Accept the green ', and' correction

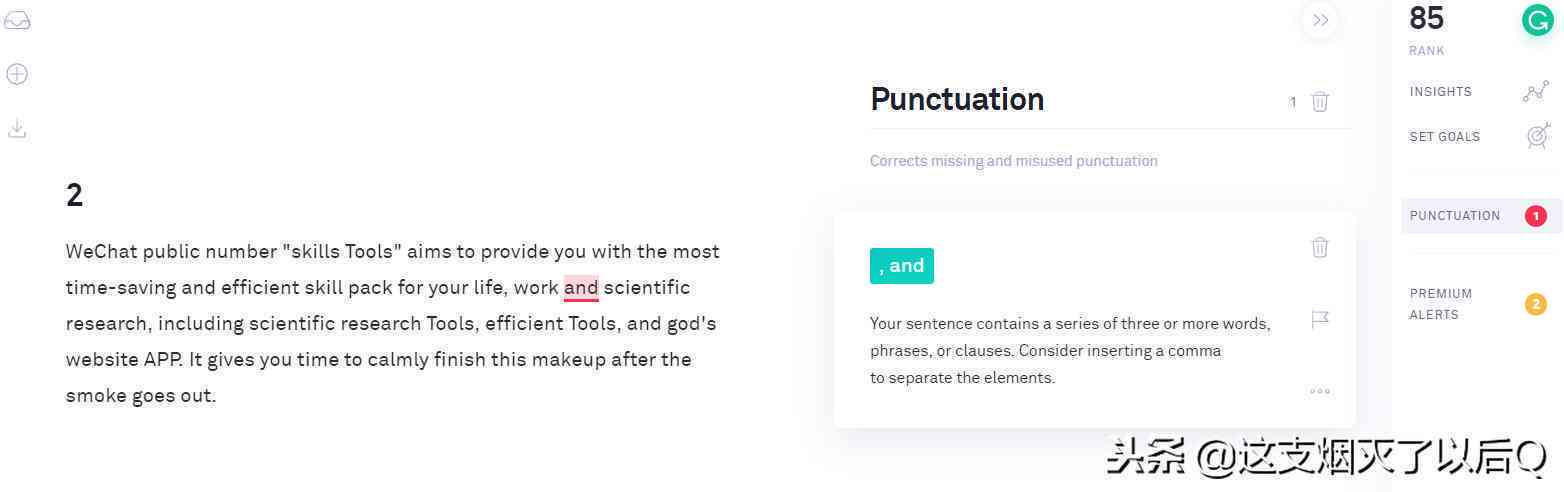[902, 266]
